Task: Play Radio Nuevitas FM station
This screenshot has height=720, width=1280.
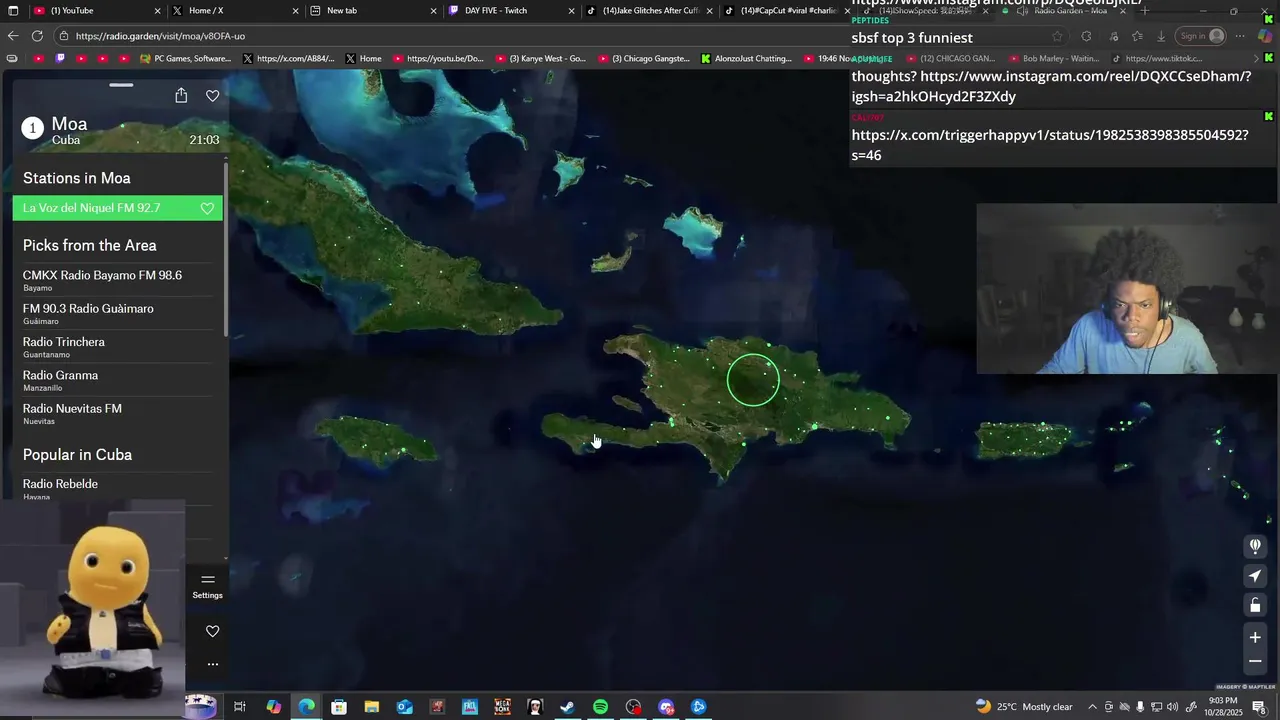Action: 118,414
